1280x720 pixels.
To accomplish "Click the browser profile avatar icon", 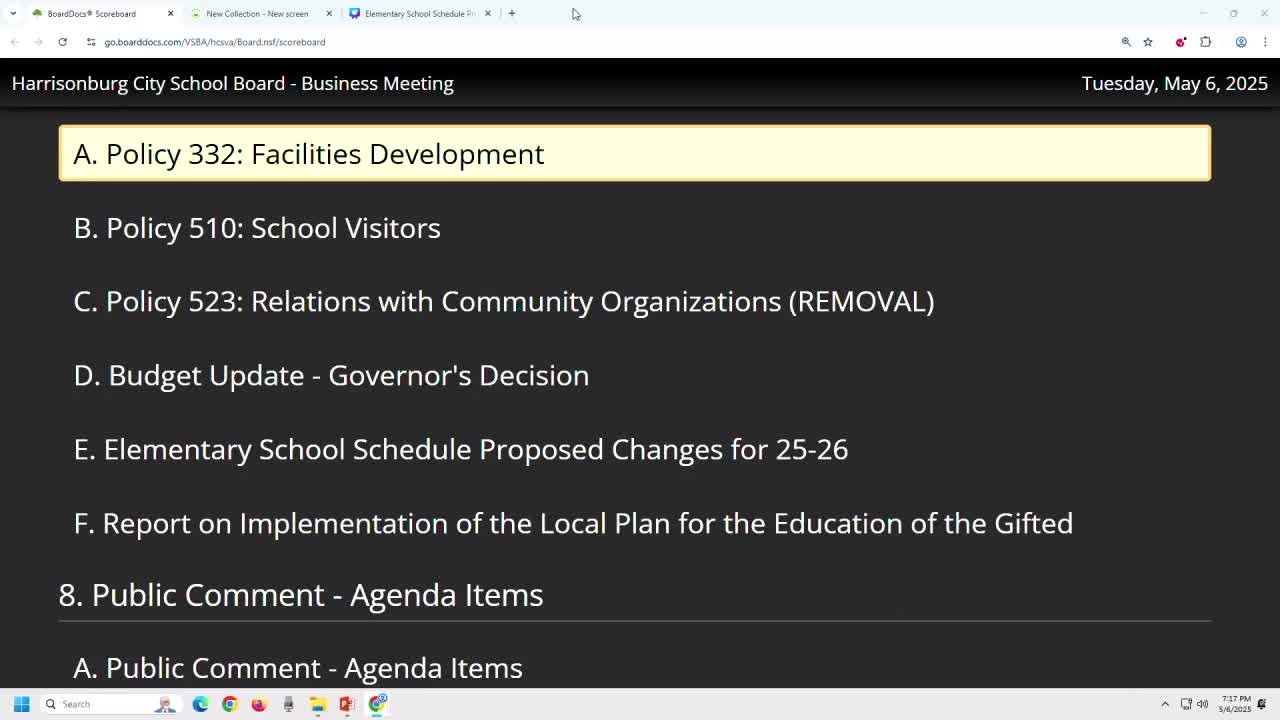I will pos(1241,42).
